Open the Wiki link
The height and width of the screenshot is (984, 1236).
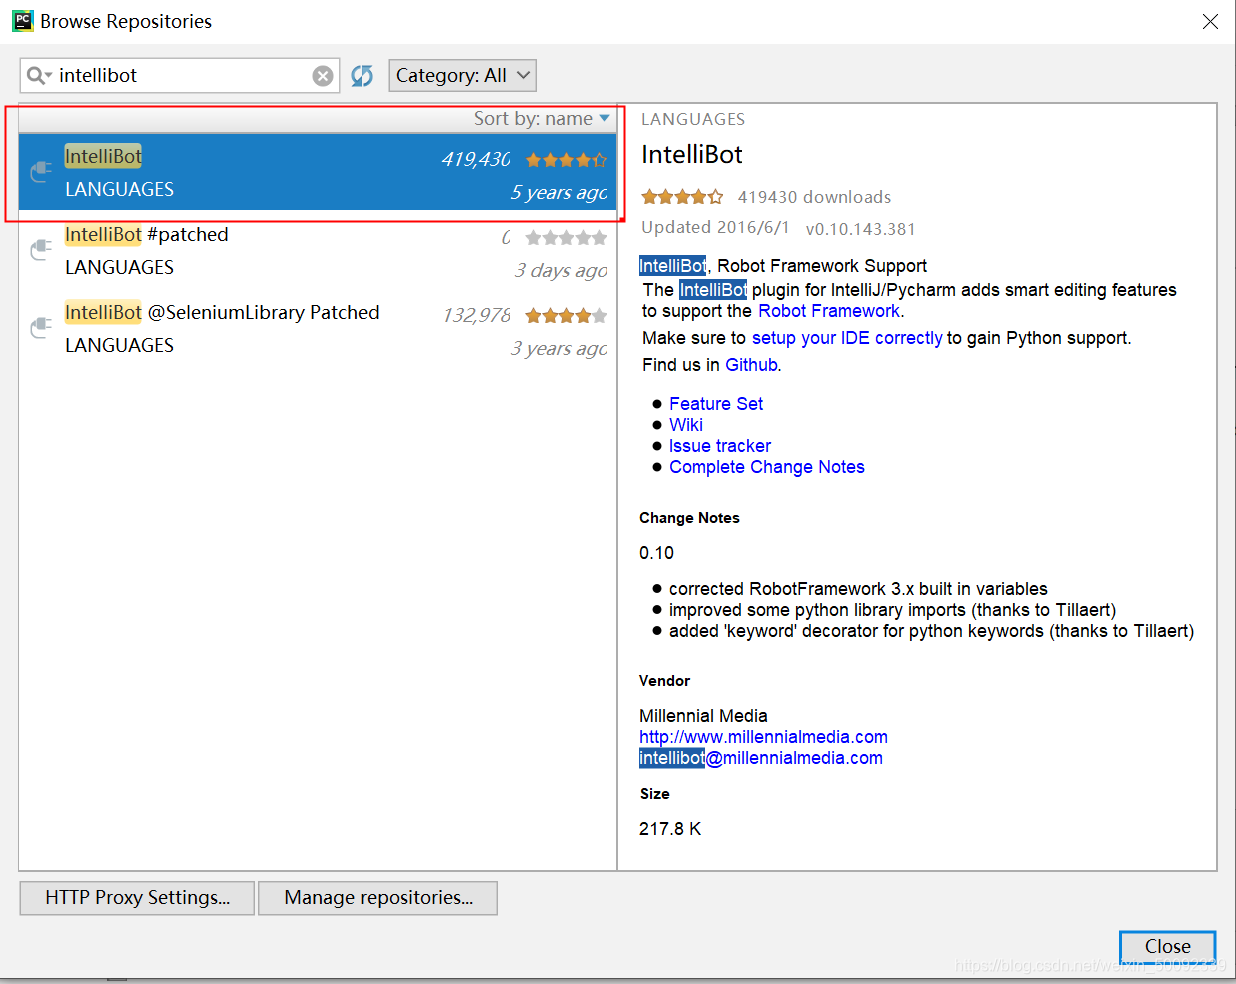tap(686, 425)
